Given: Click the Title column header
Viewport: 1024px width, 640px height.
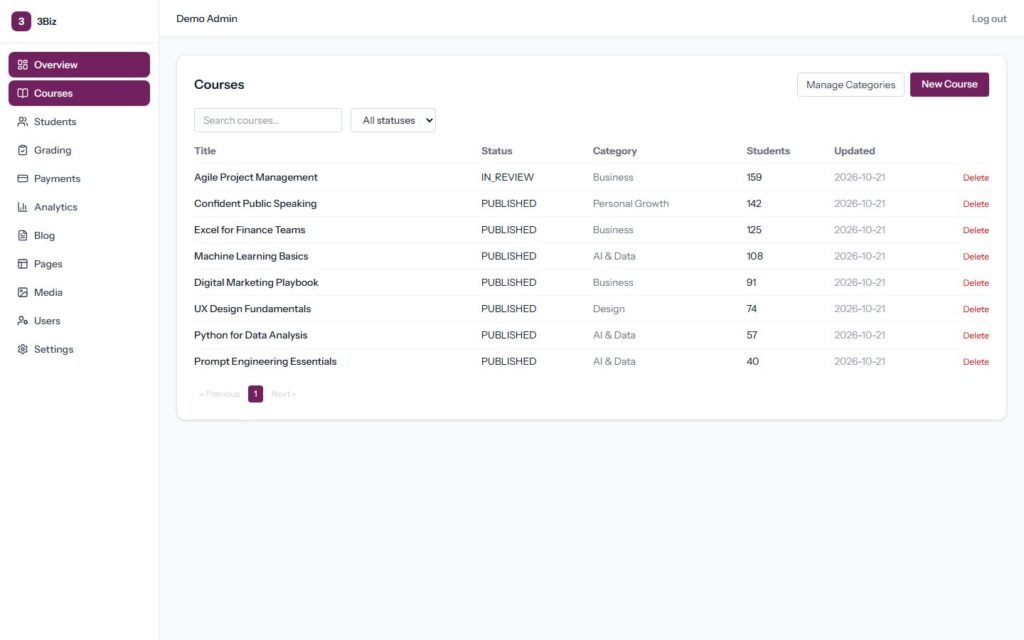Looking at the screenshot, I should pos(204,151).
